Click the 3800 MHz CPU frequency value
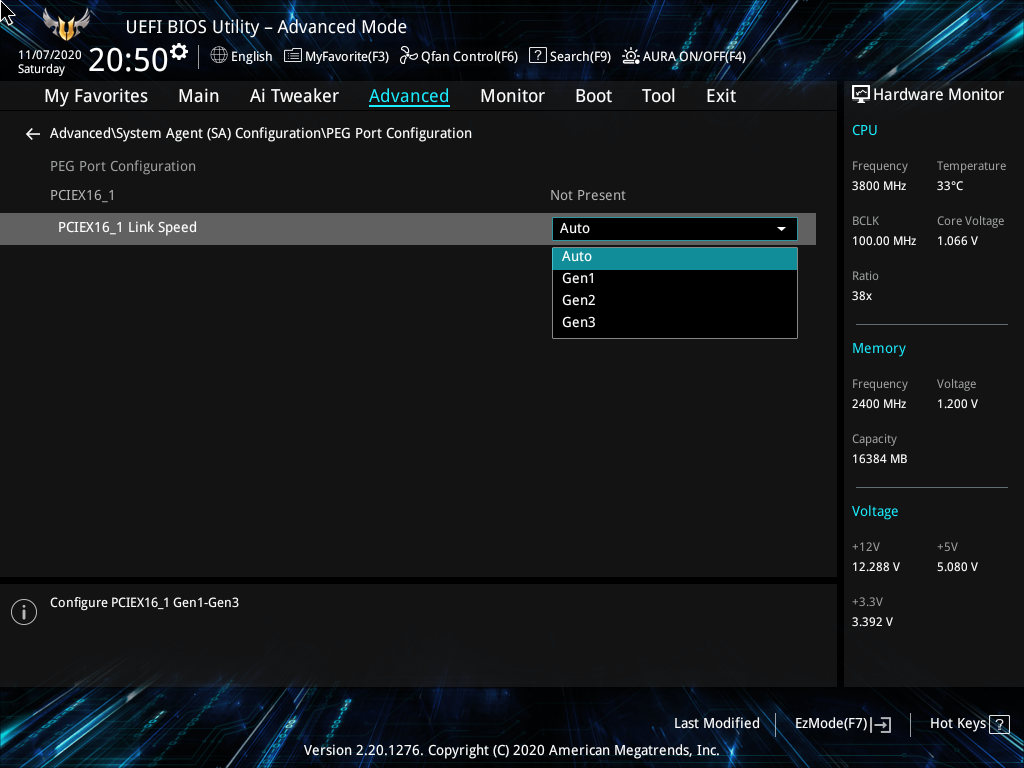 pyautogui.click(x=879, y=186)
